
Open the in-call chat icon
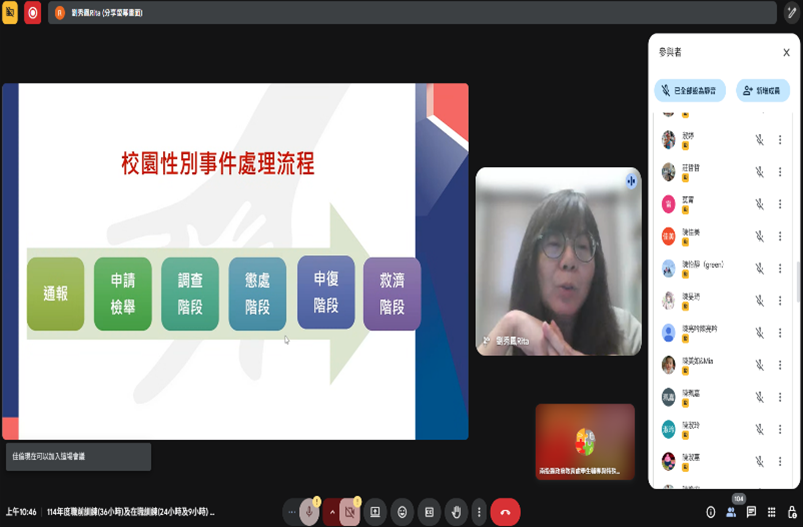pos(751,512)
